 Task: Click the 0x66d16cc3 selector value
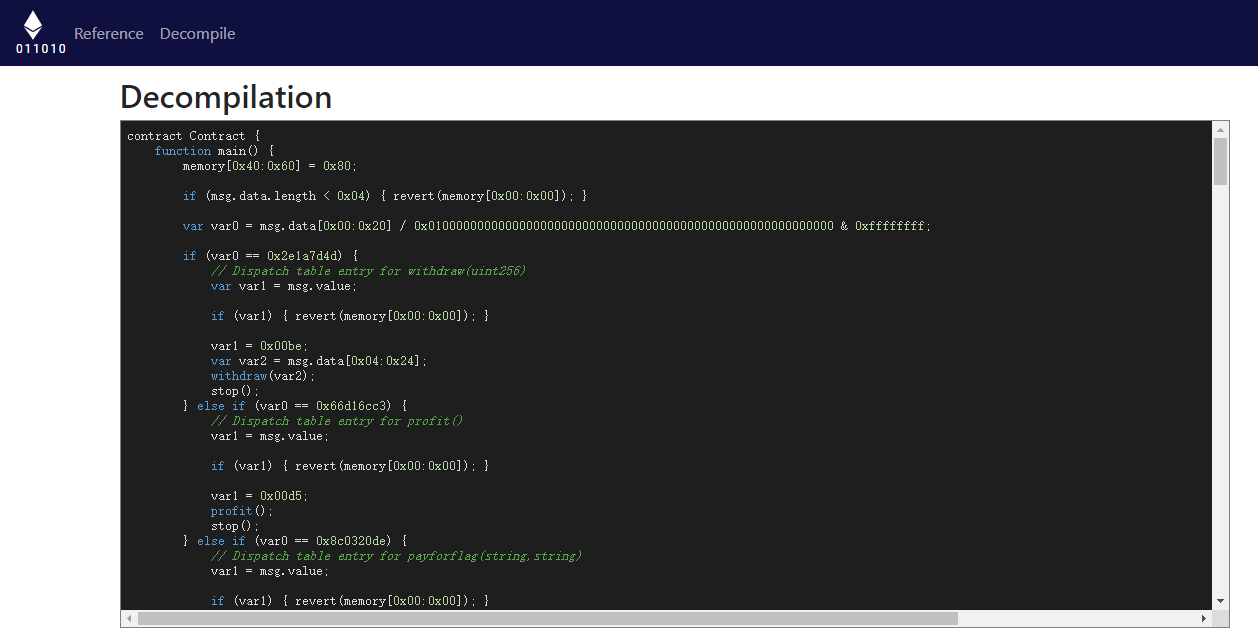[352, 406]
